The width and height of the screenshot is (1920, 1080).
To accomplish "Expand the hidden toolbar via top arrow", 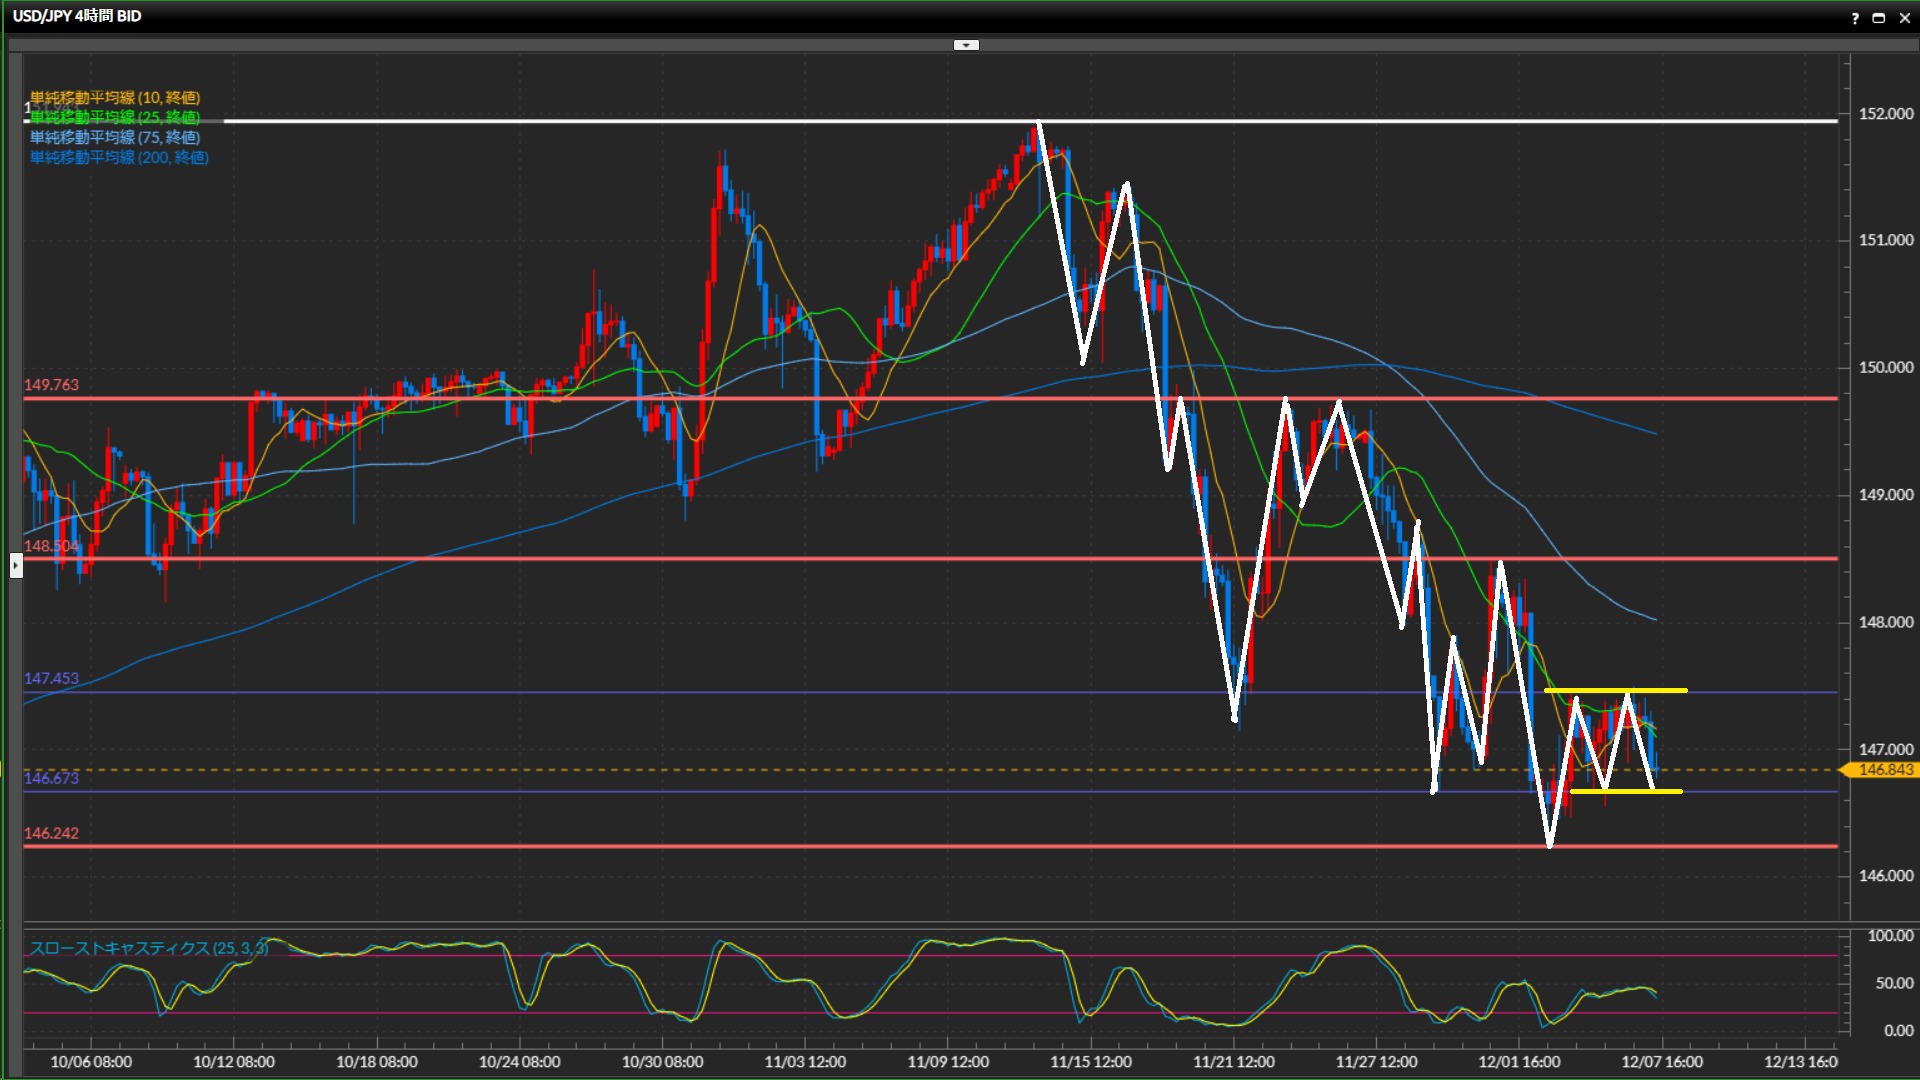I will pyautogui.click(x=966, y=45).
